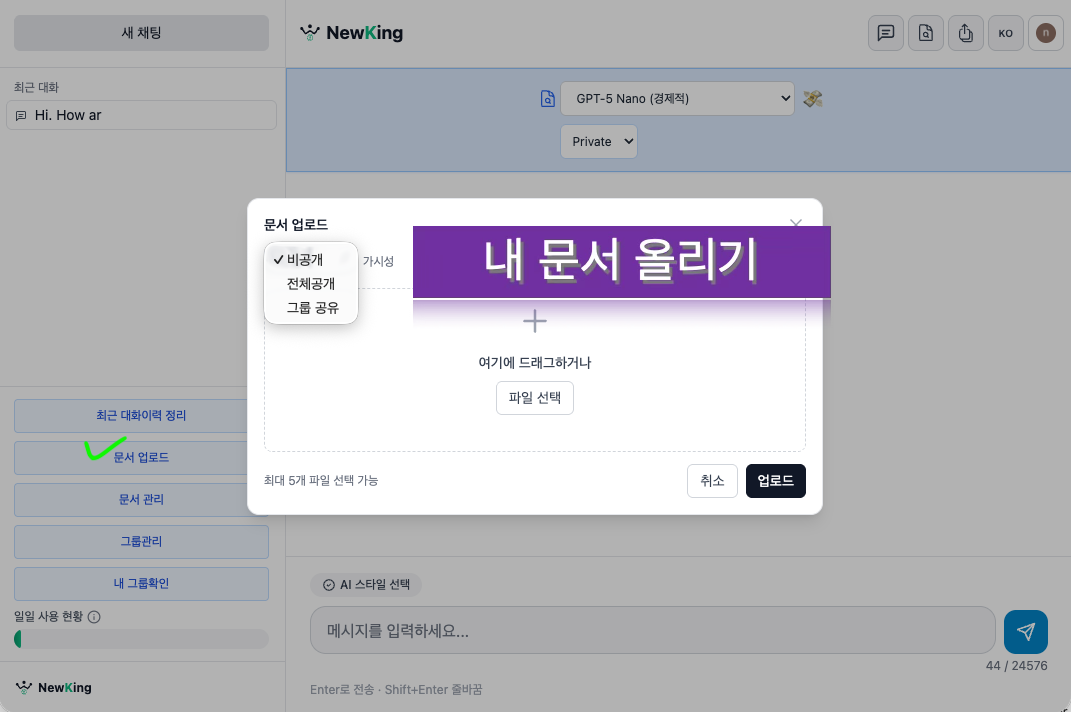The image size is (1071, 712).
Task: Open chat conversations via speech bubble icon
Action: (885, 33)
